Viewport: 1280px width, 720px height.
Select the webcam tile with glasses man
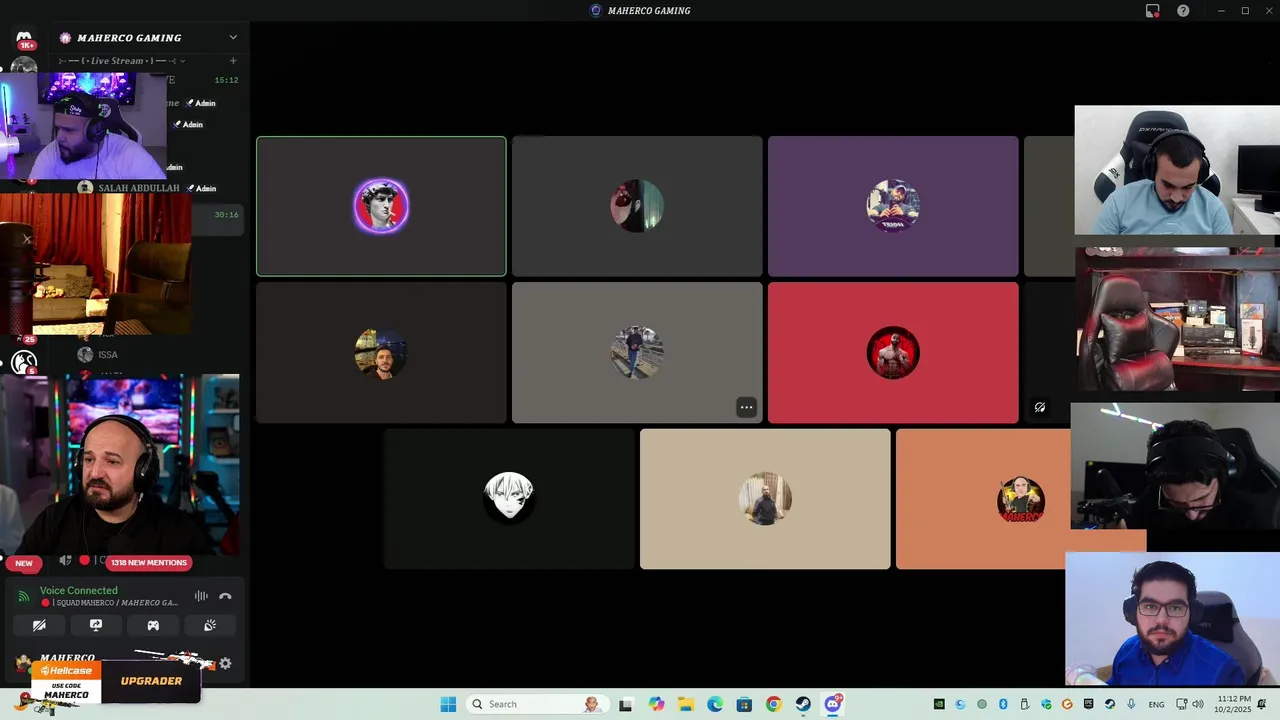[1172, 618]
